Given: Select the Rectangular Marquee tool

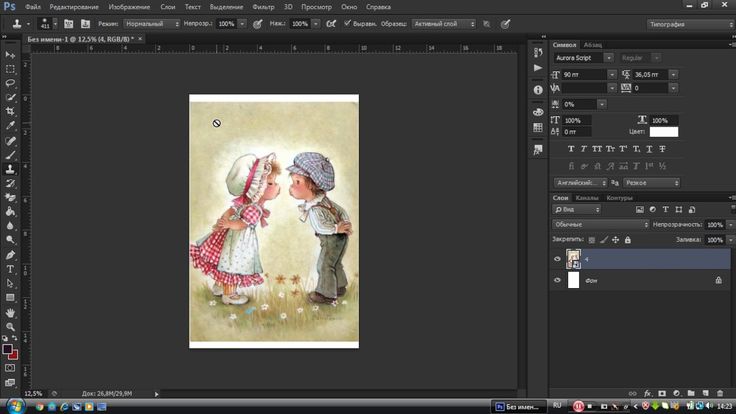Looking at the screenshot, I should click(10, 69).
